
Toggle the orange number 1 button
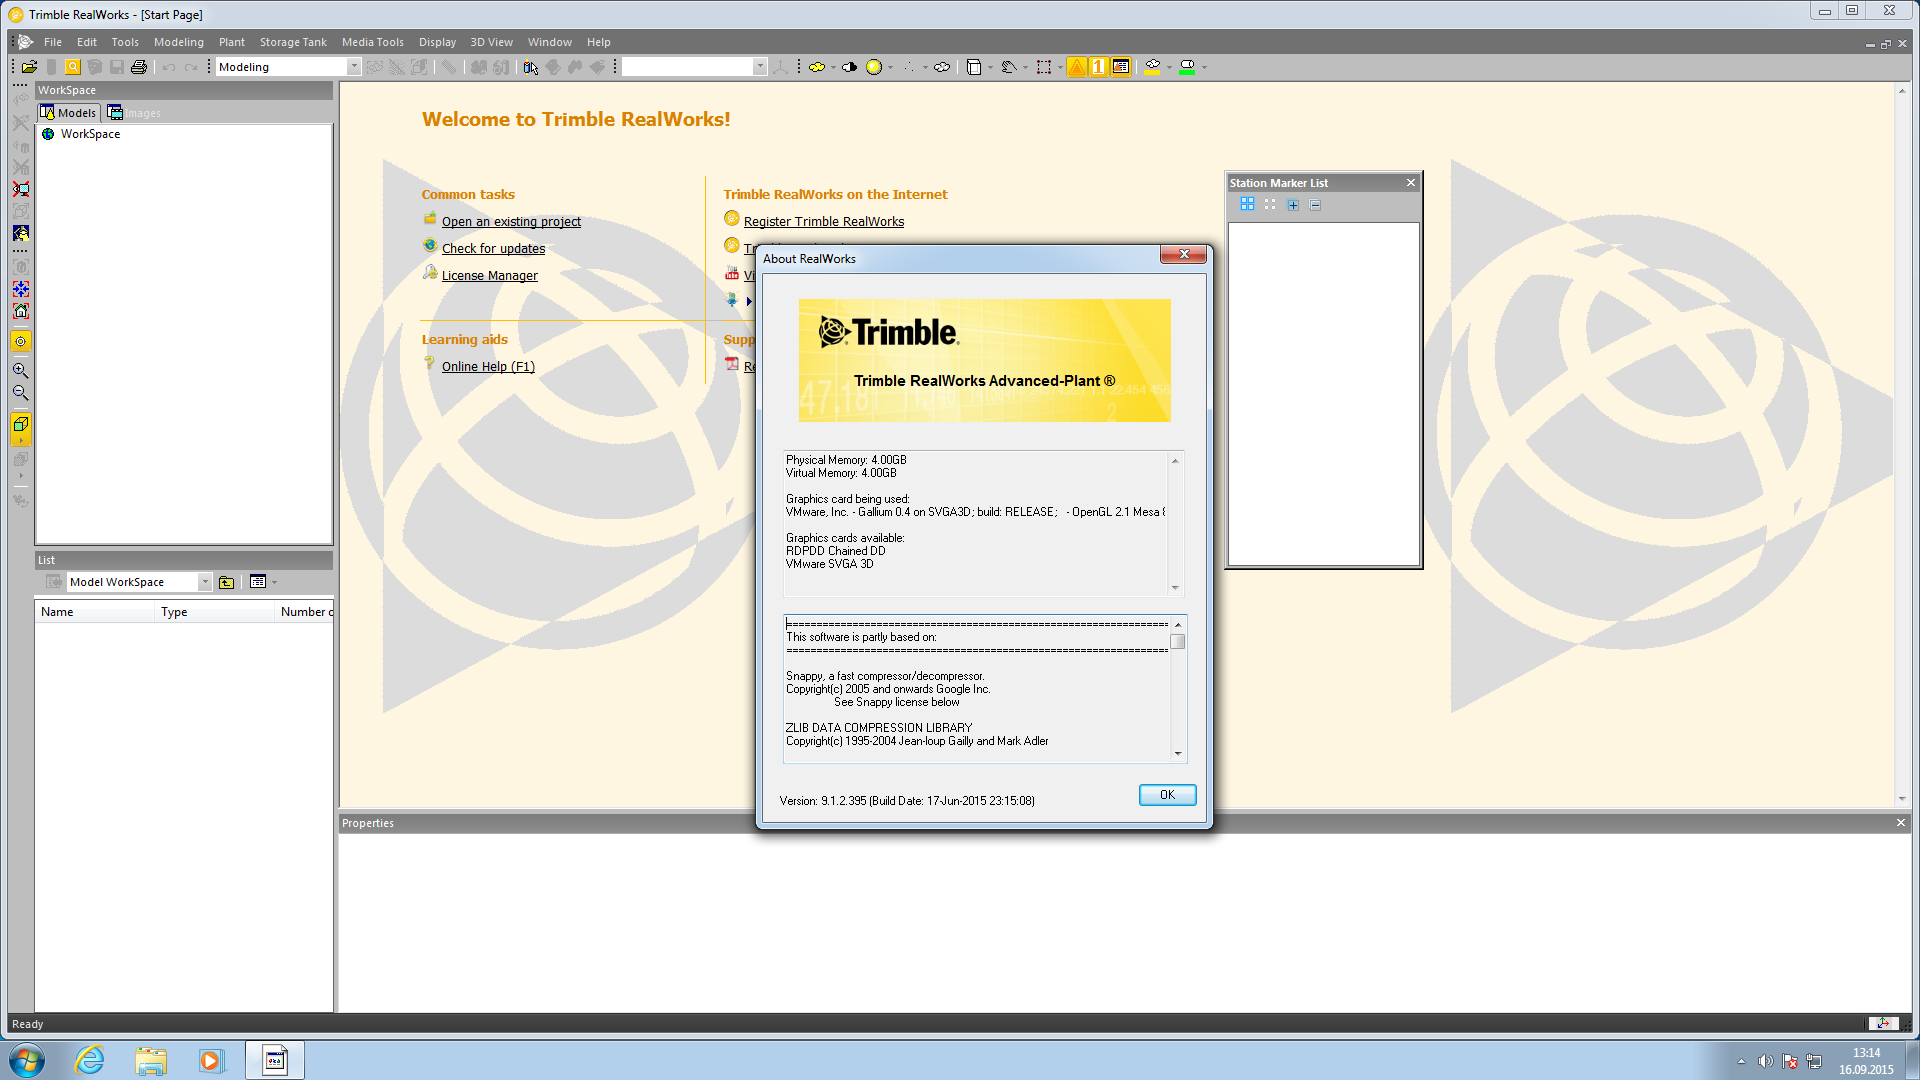tap(1099, 67)
